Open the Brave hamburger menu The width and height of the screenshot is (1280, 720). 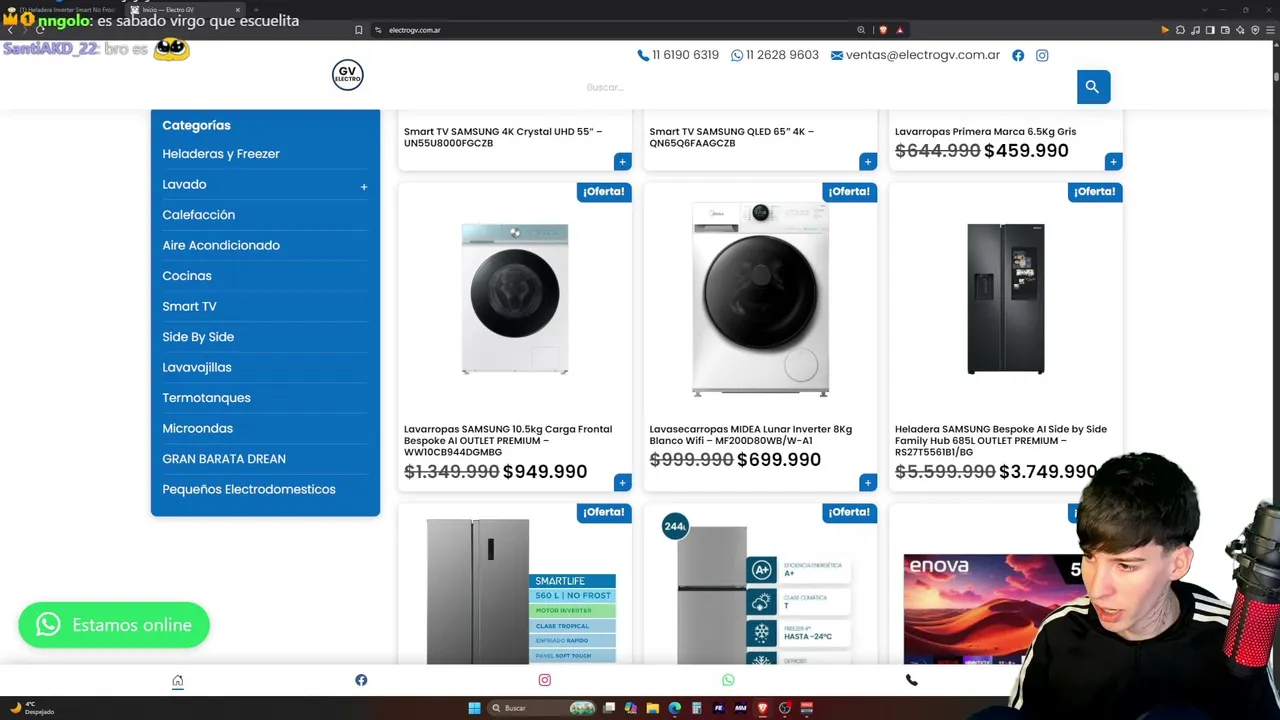(x=1270, y=30)
